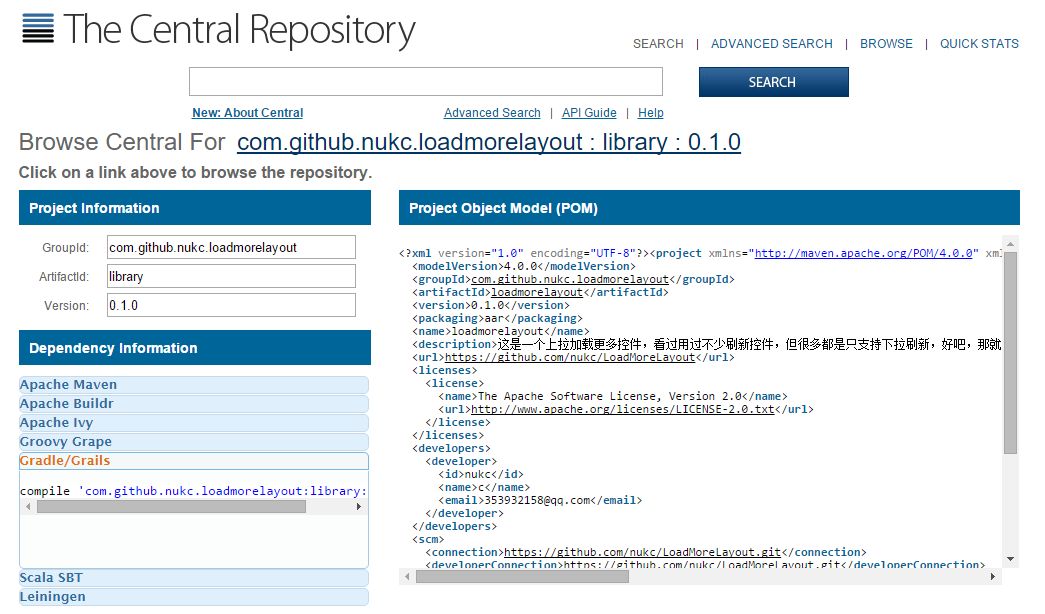Open the maven.apache.org/POM/4.0.0 xmlns link

(866, 253)
